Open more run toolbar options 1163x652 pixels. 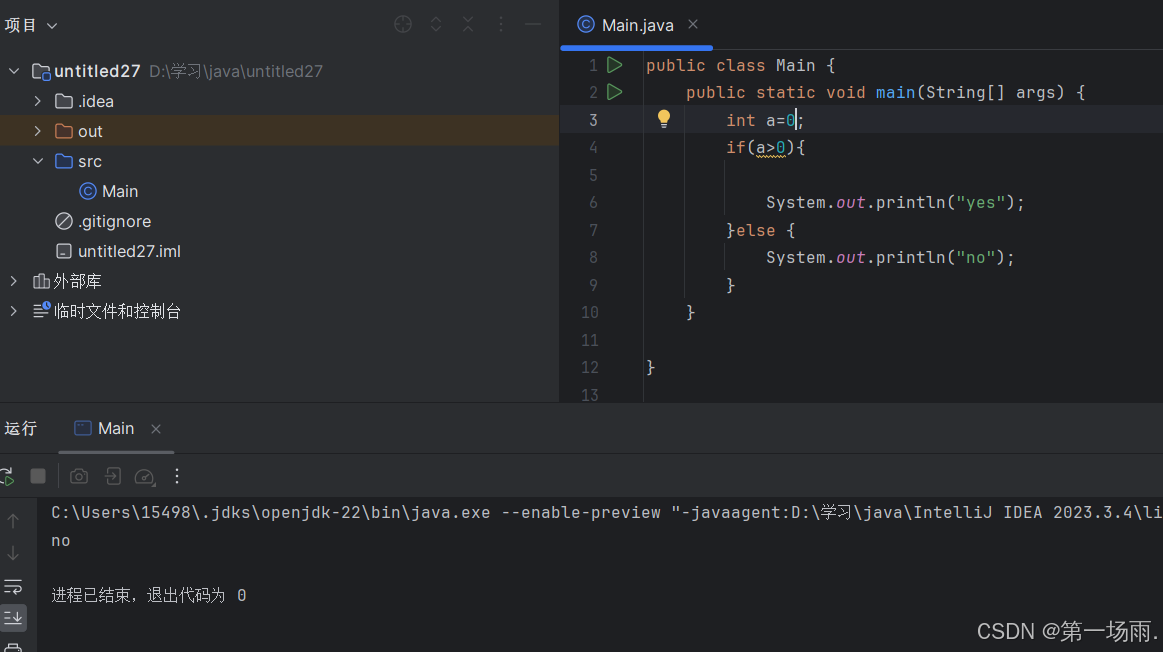coord(177,476)
